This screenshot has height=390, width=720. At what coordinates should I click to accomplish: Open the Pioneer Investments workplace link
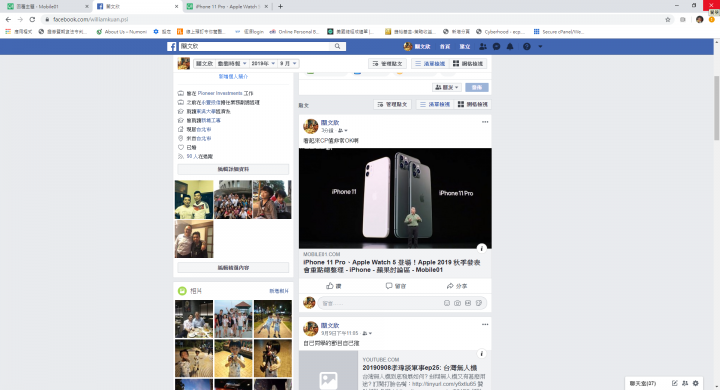click(x=220, y=93)
